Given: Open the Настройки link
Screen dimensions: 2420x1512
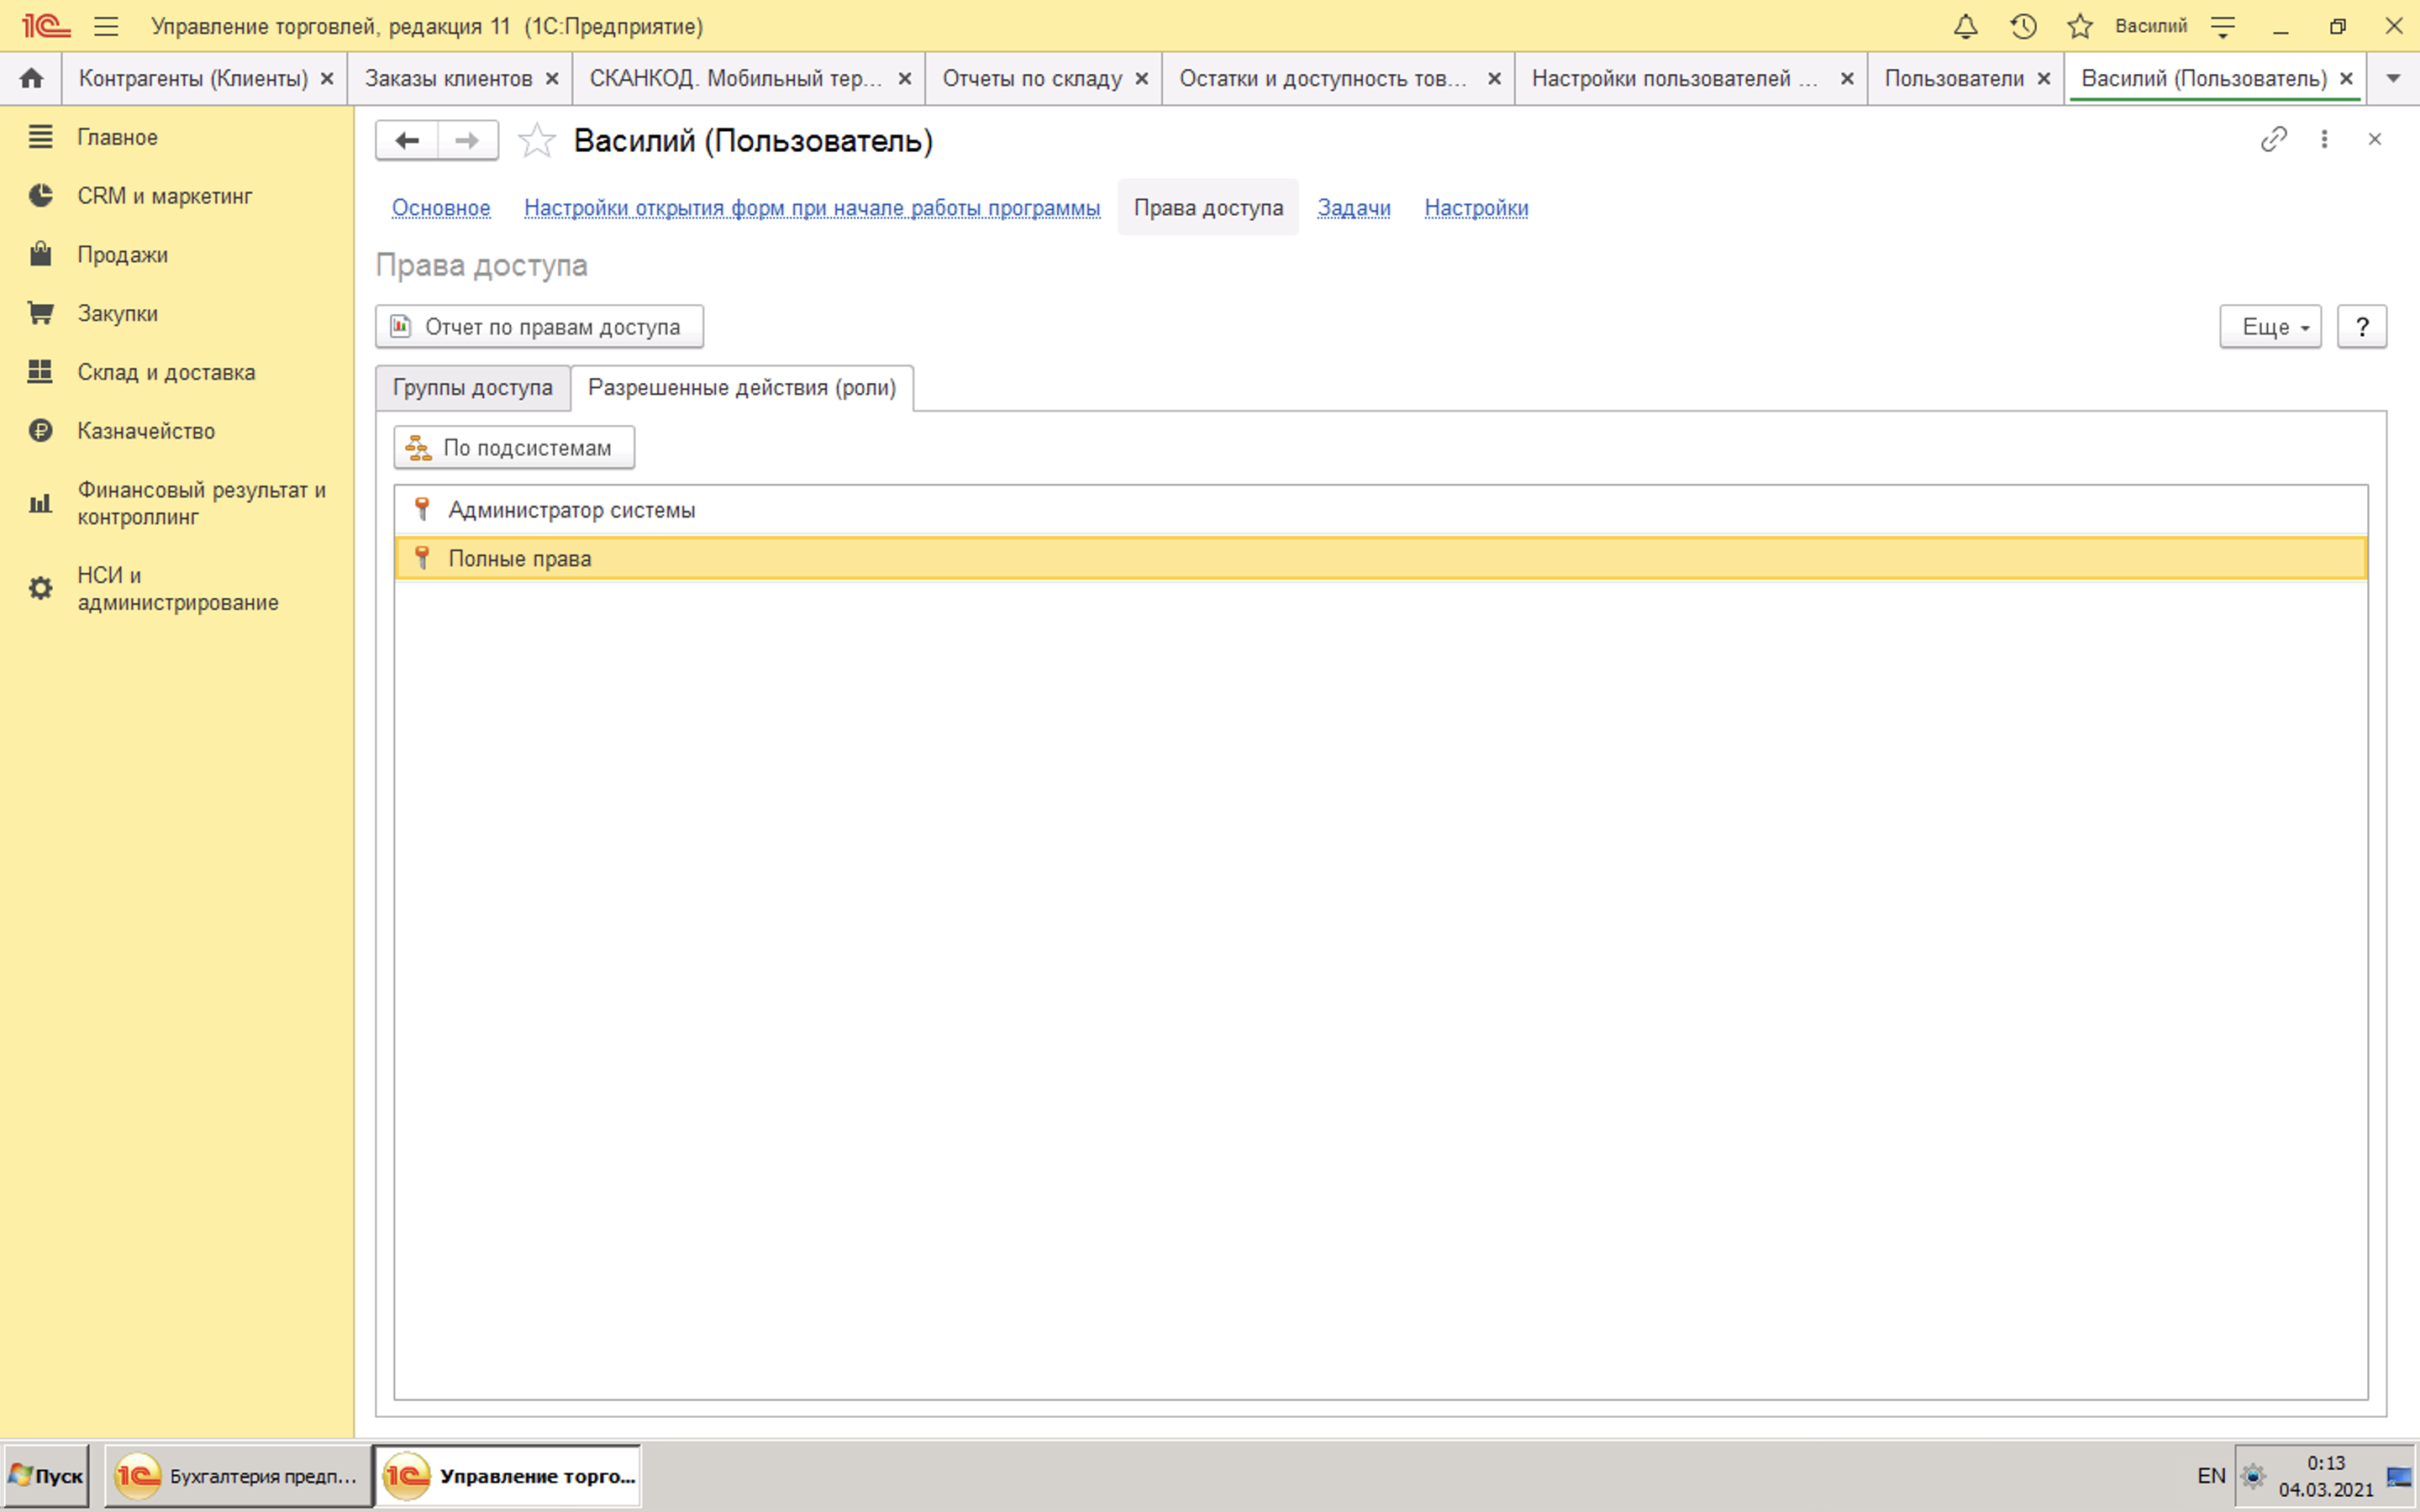Looking at the screenshot, I should click(x=1476, y=208).
